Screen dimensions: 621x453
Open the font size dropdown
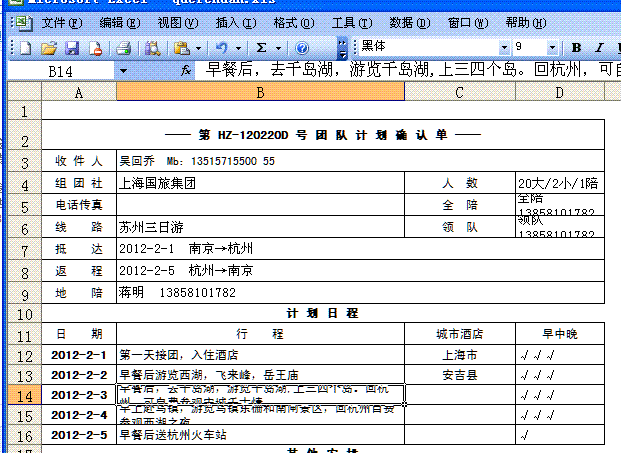pos(552,48)
